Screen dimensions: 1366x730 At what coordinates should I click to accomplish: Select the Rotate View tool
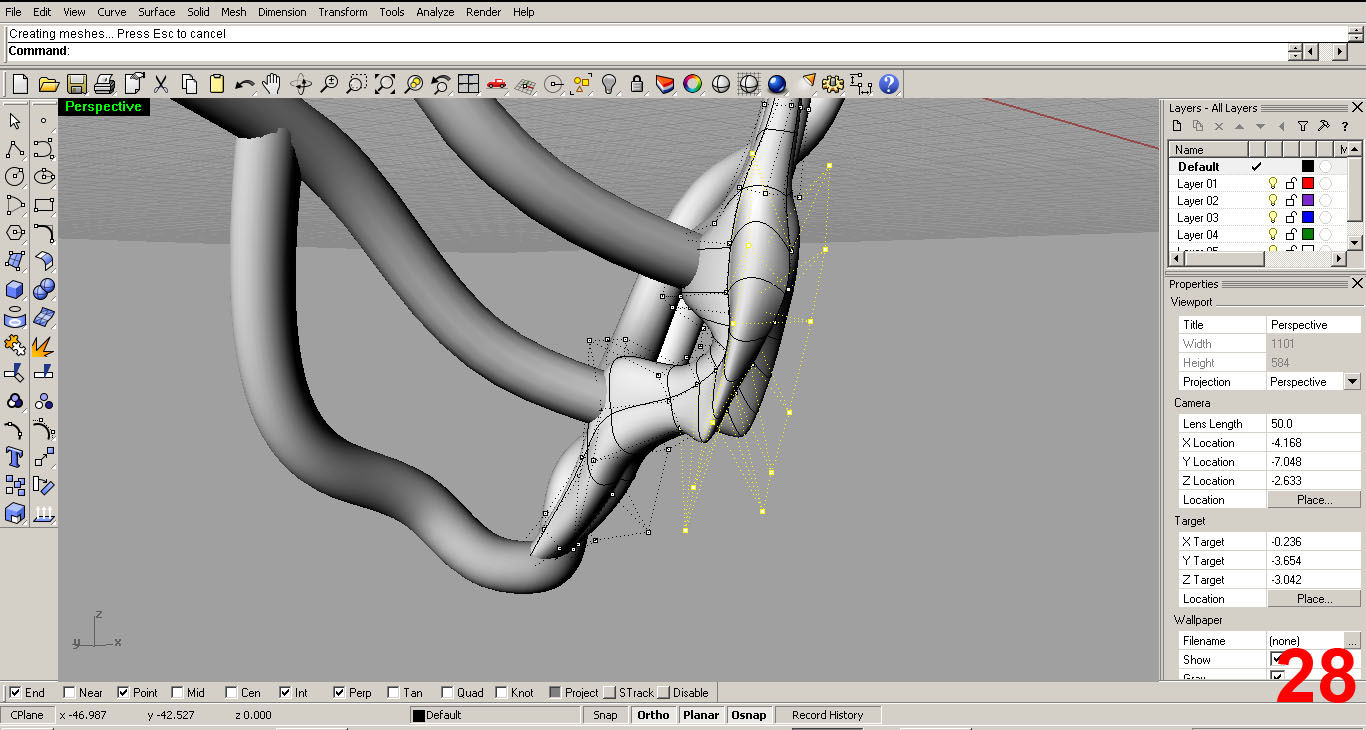tap(301, 84)
